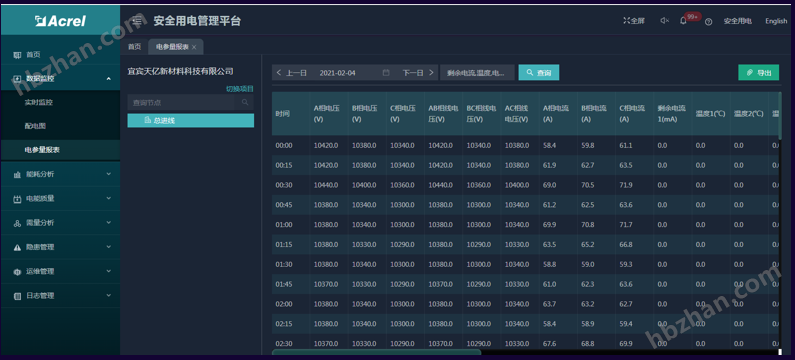The height and width of the screenshot is (360, 795).
Task: Switch language to English
Action: [776, 21]
